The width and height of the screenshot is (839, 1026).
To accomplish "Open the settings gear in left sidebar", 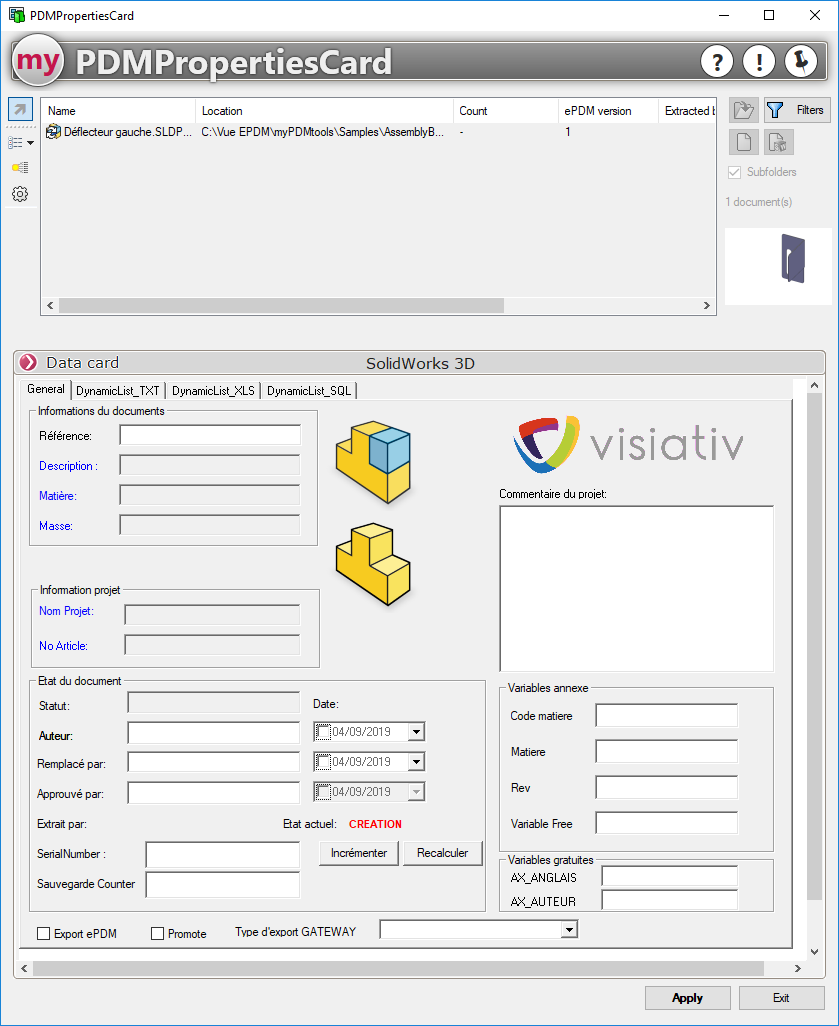I will point(20,194).
